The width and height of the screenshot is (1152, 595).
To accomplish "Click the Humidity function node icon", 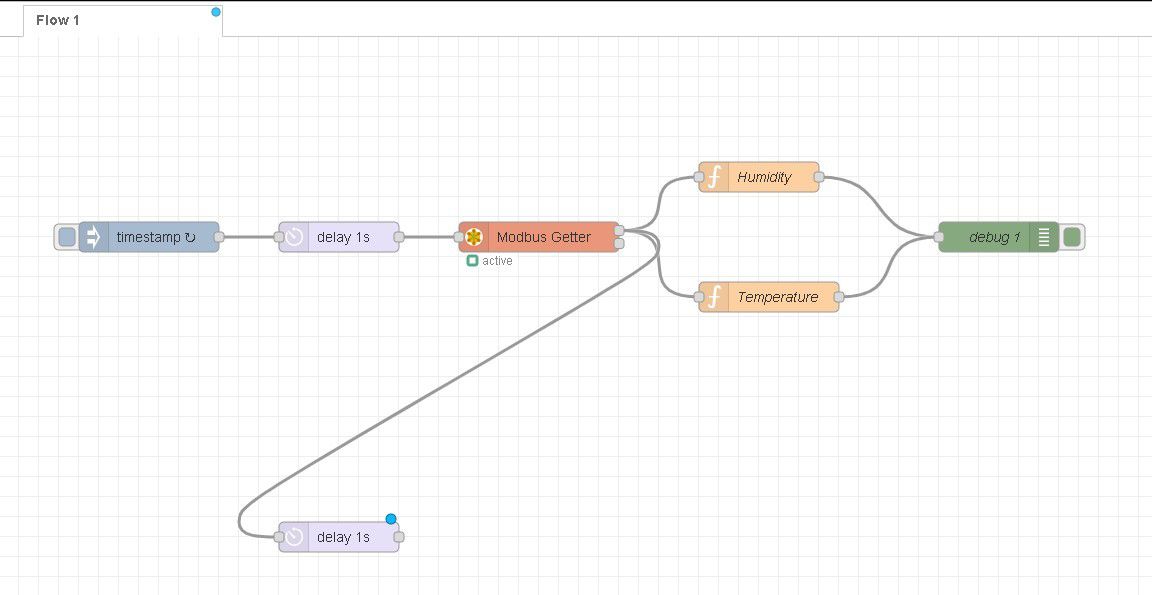I will pos(714,177).
